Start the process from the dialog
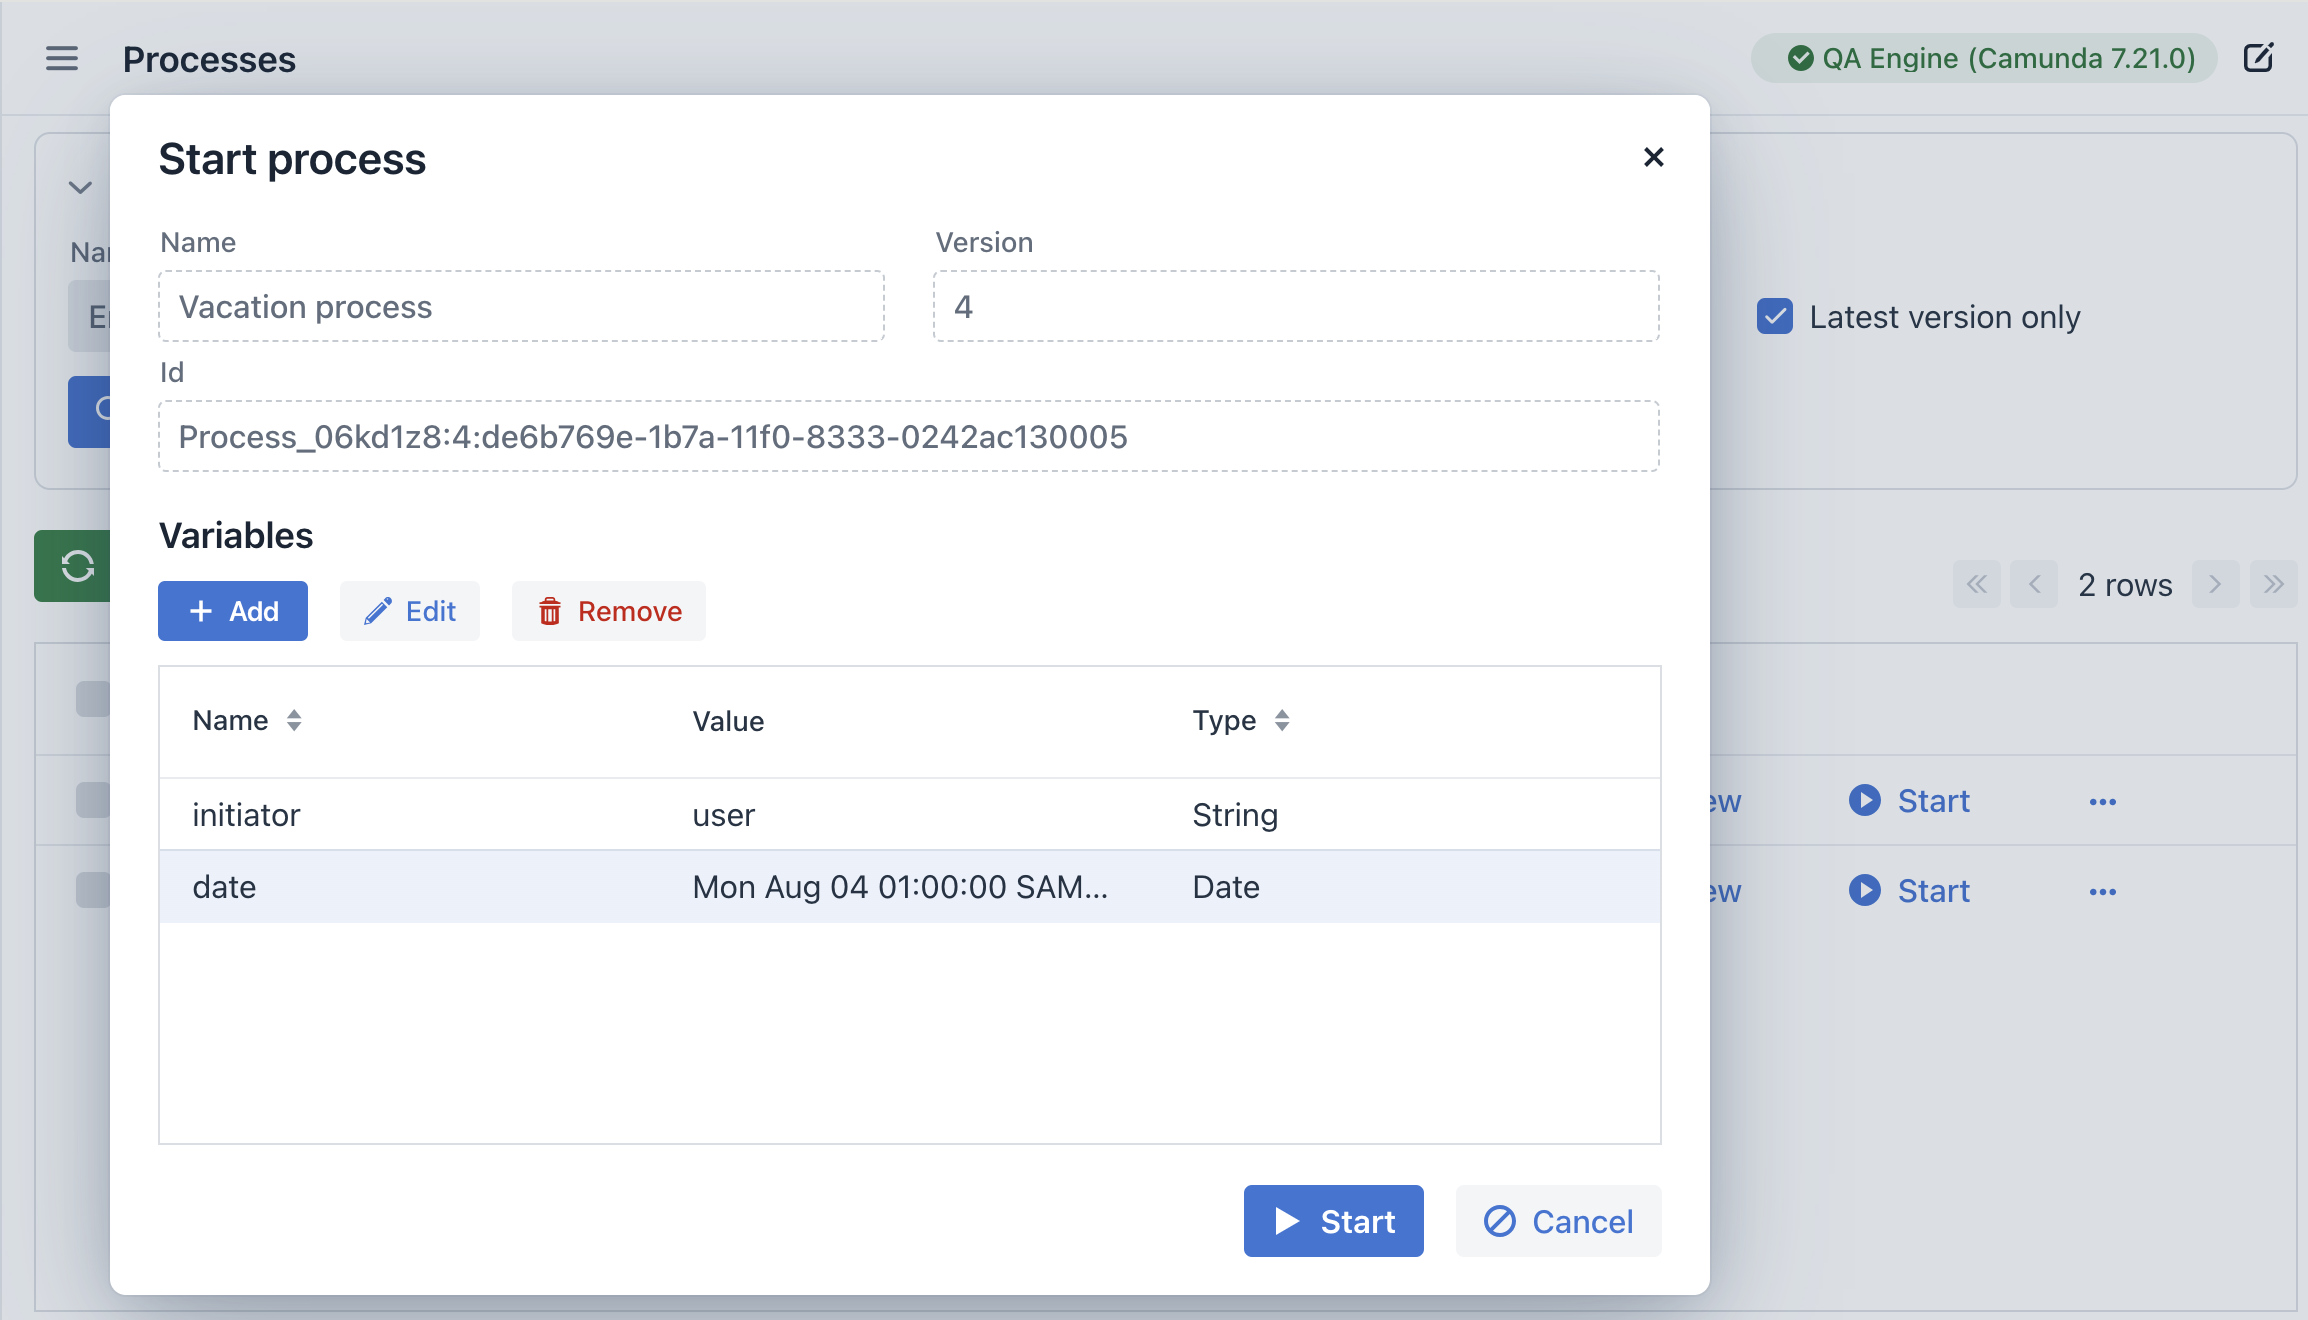Viewport: 2308px width, 1320px height. 1334,1221
